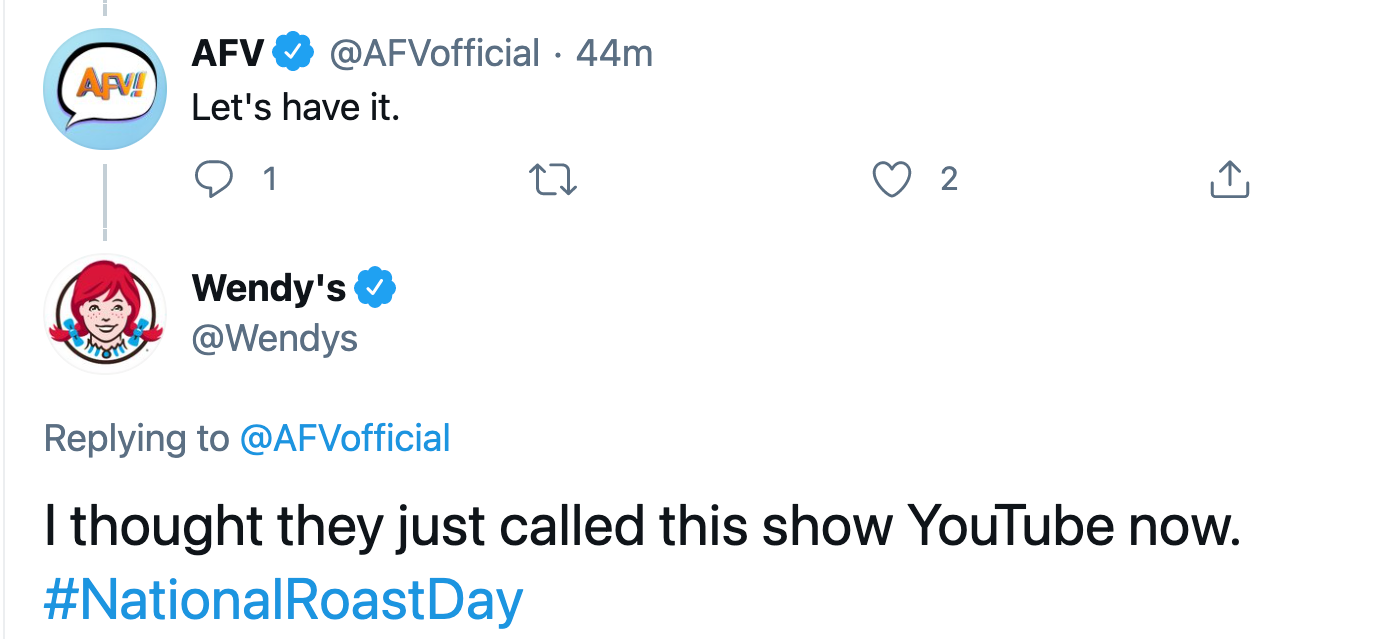Click the AFV display name
This screenshot has width=1384, height=639.
[228, 53]
